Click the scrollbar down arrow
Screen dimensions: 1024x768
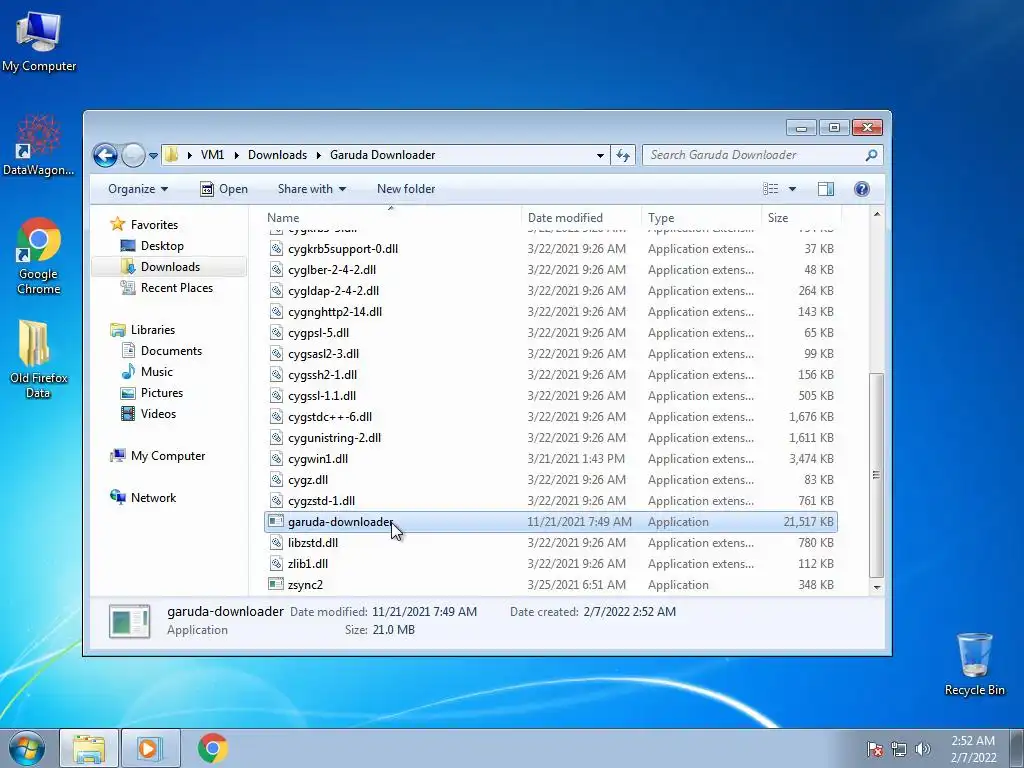coord(876,587)
